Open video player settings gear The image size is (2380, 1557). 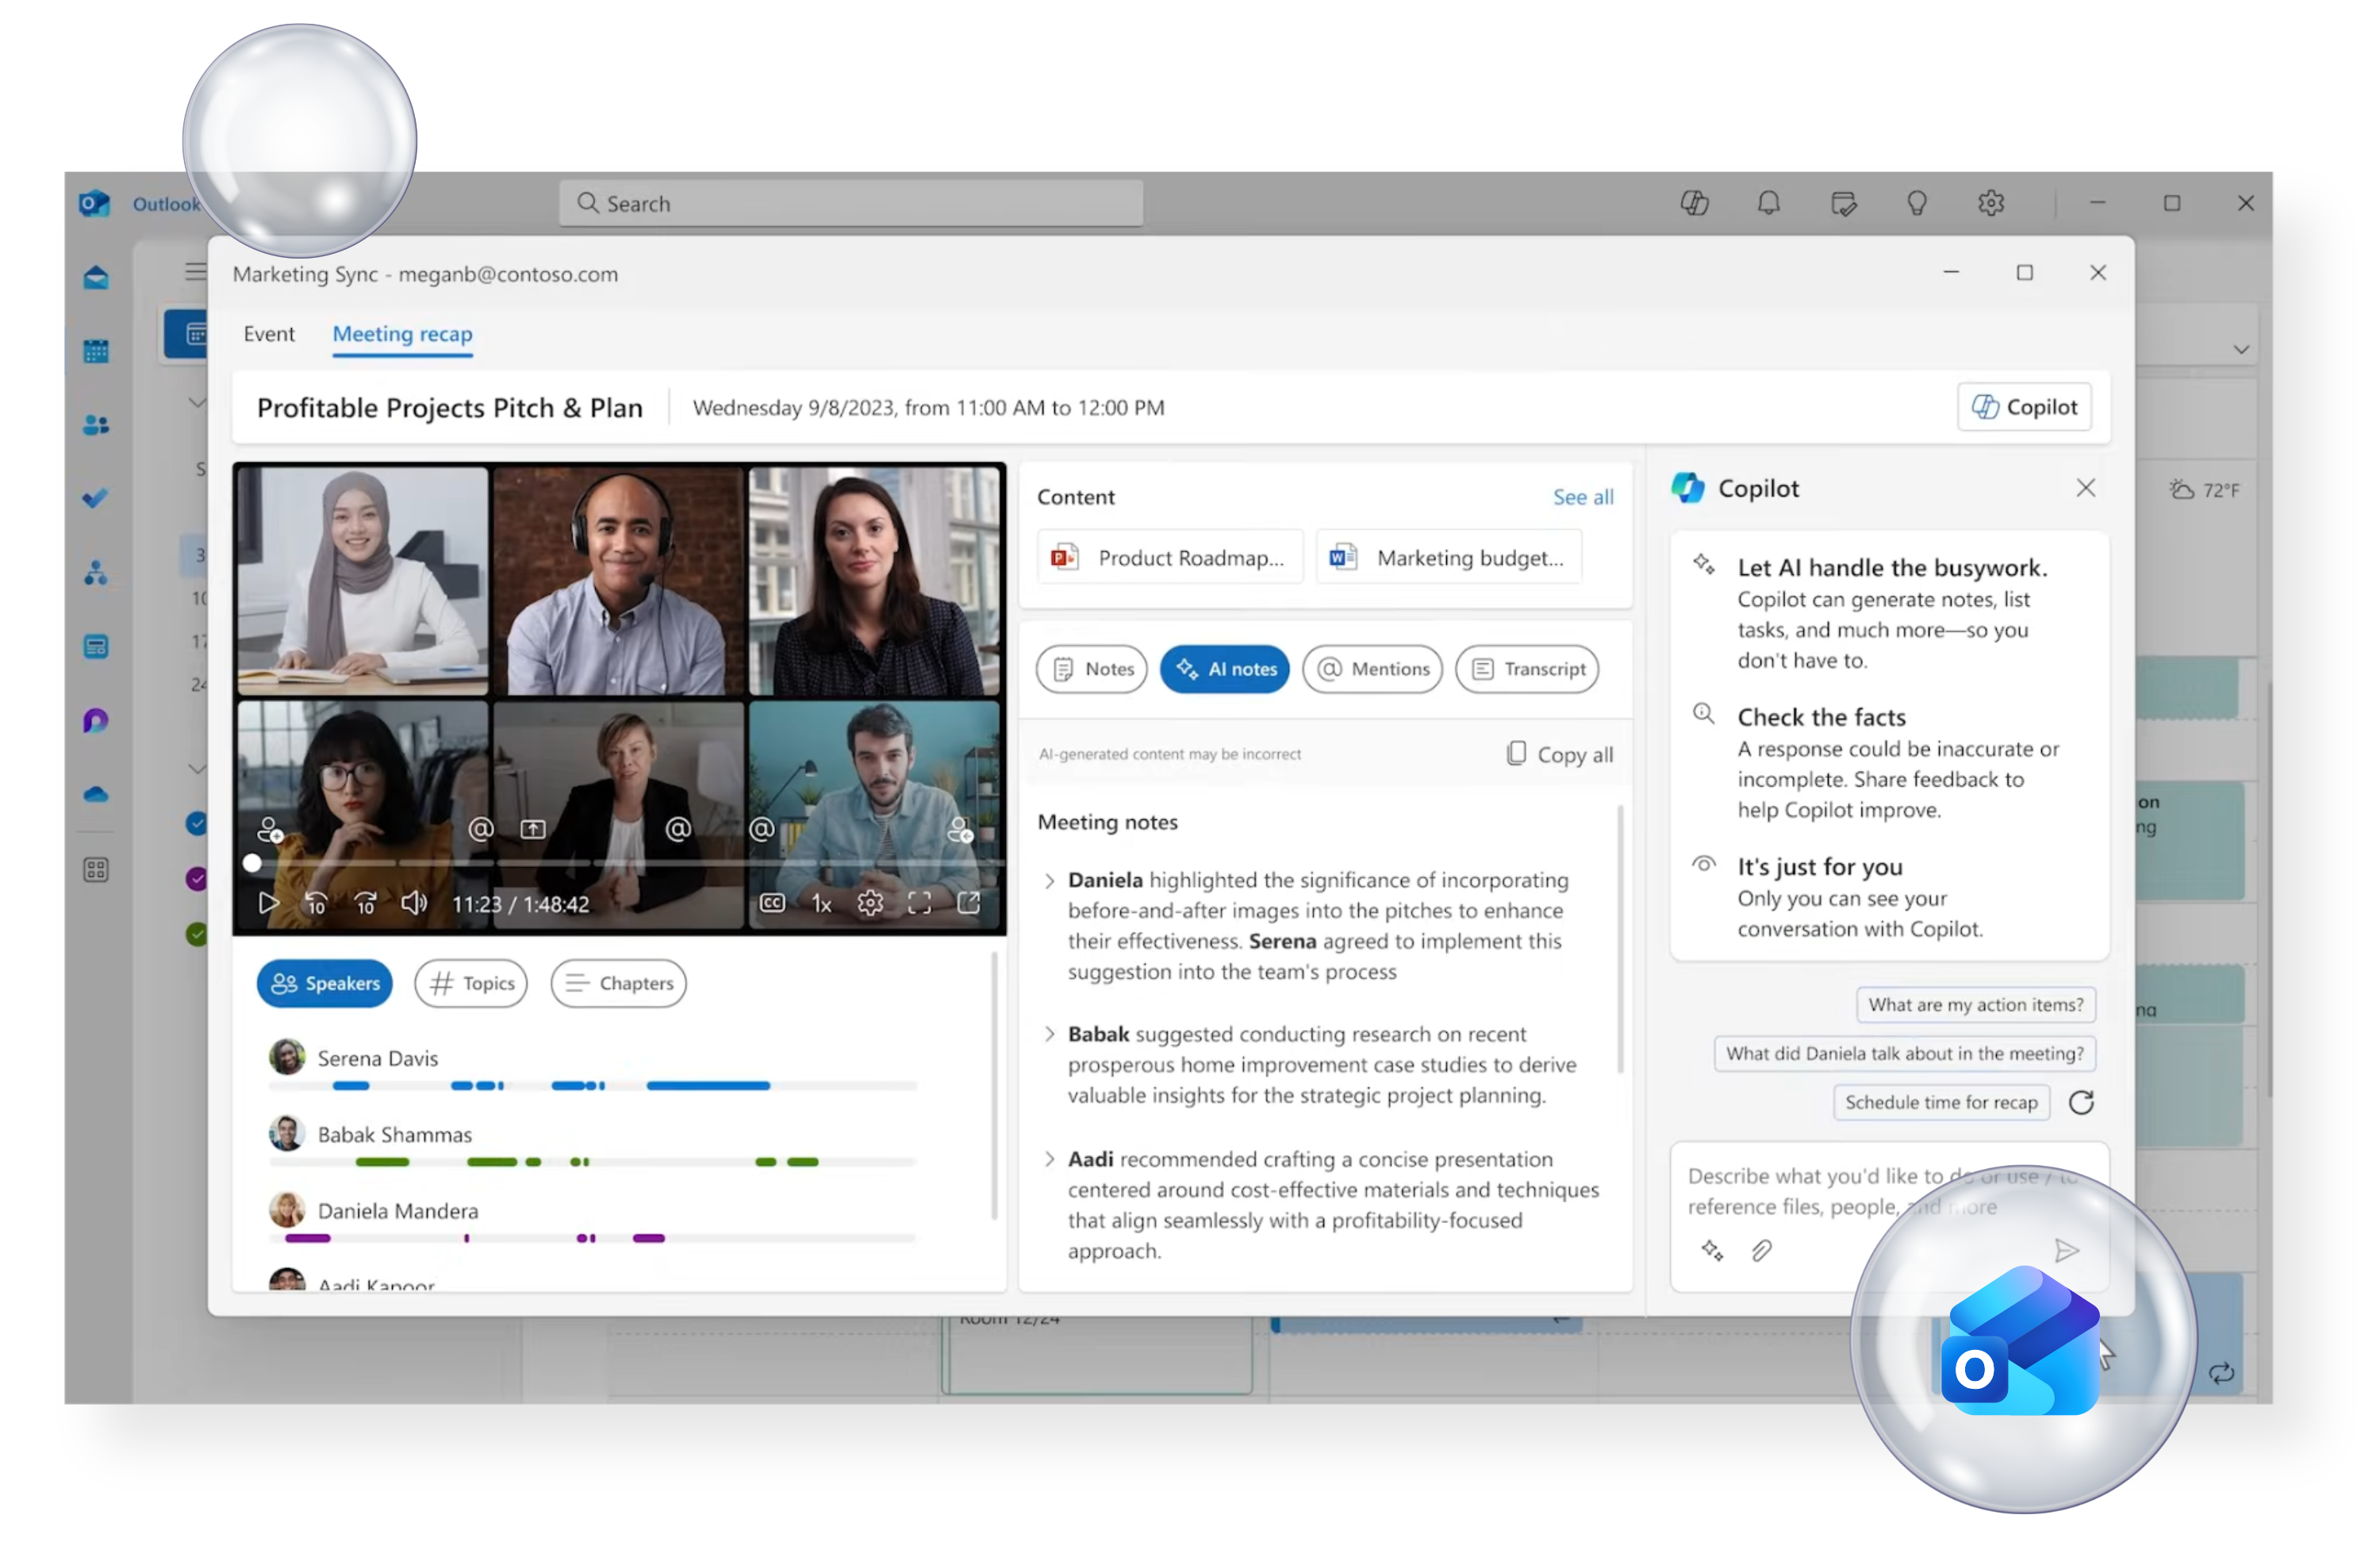point(870,903)
